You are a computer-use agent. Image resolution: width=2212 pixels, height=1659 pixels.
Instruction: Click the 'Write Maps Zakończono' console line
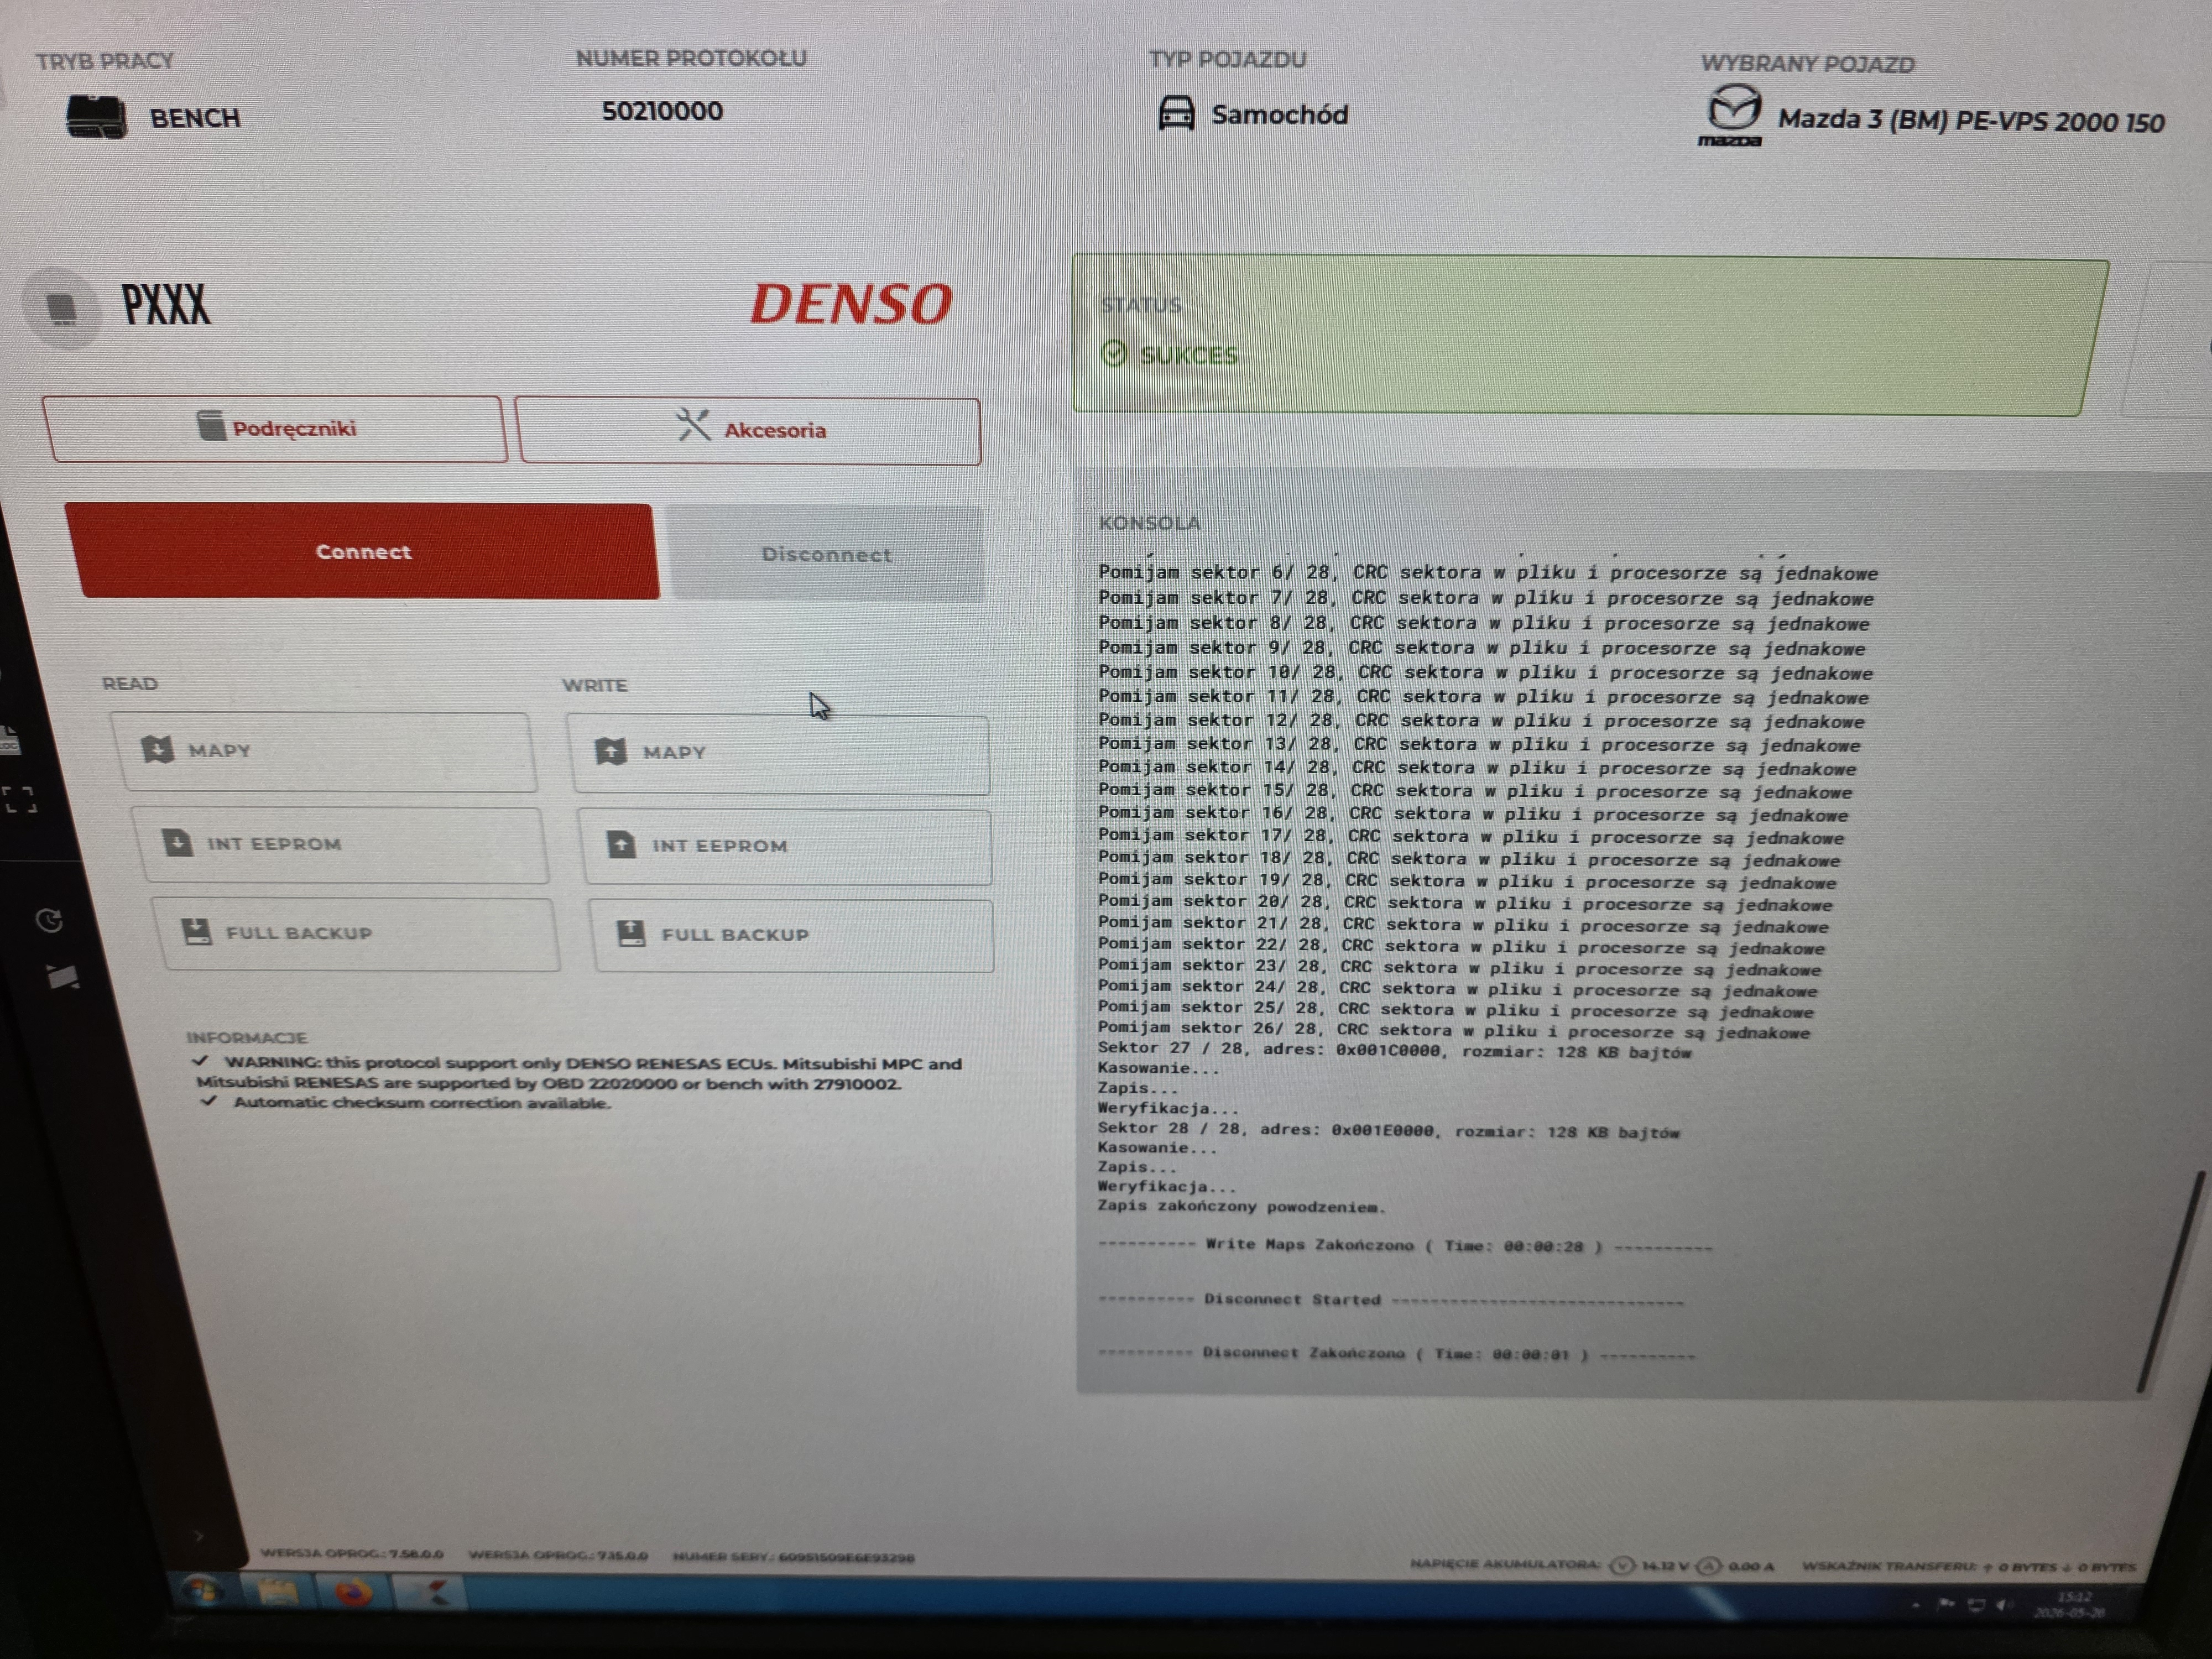[x=1406, y=1246]
